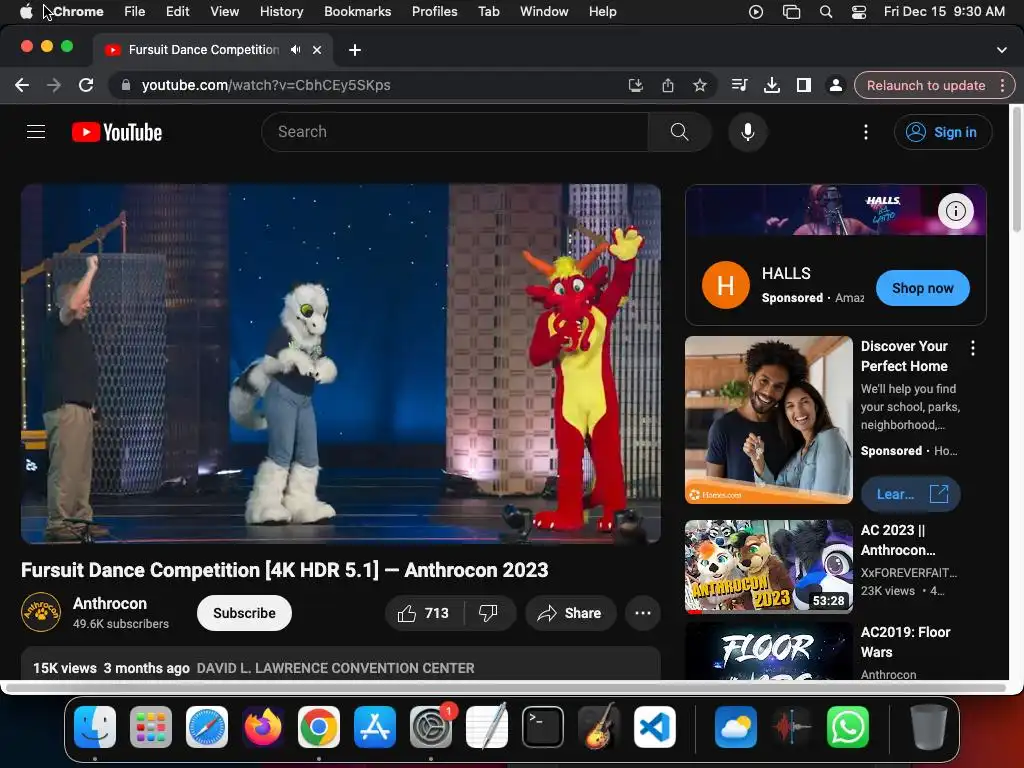Mute tab via speaker icon

[x=296, y=50]
